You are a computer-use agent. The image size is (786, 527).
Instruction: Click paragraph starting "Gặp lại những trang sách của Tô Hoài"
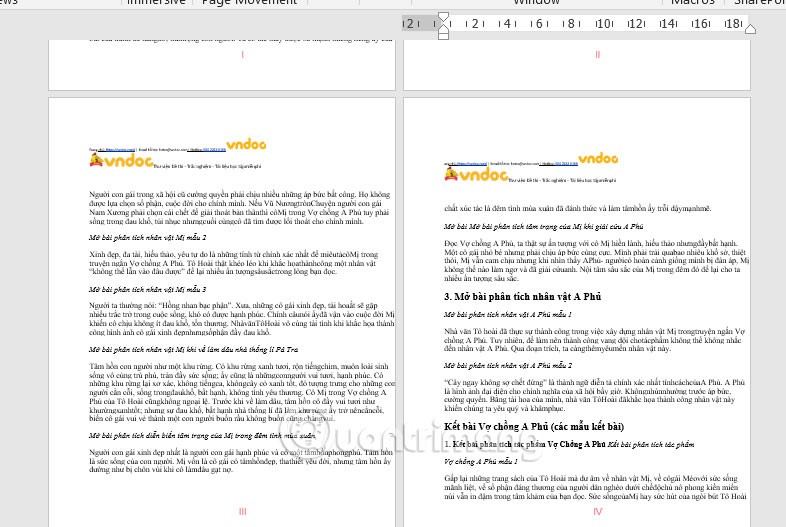point(595,487)
